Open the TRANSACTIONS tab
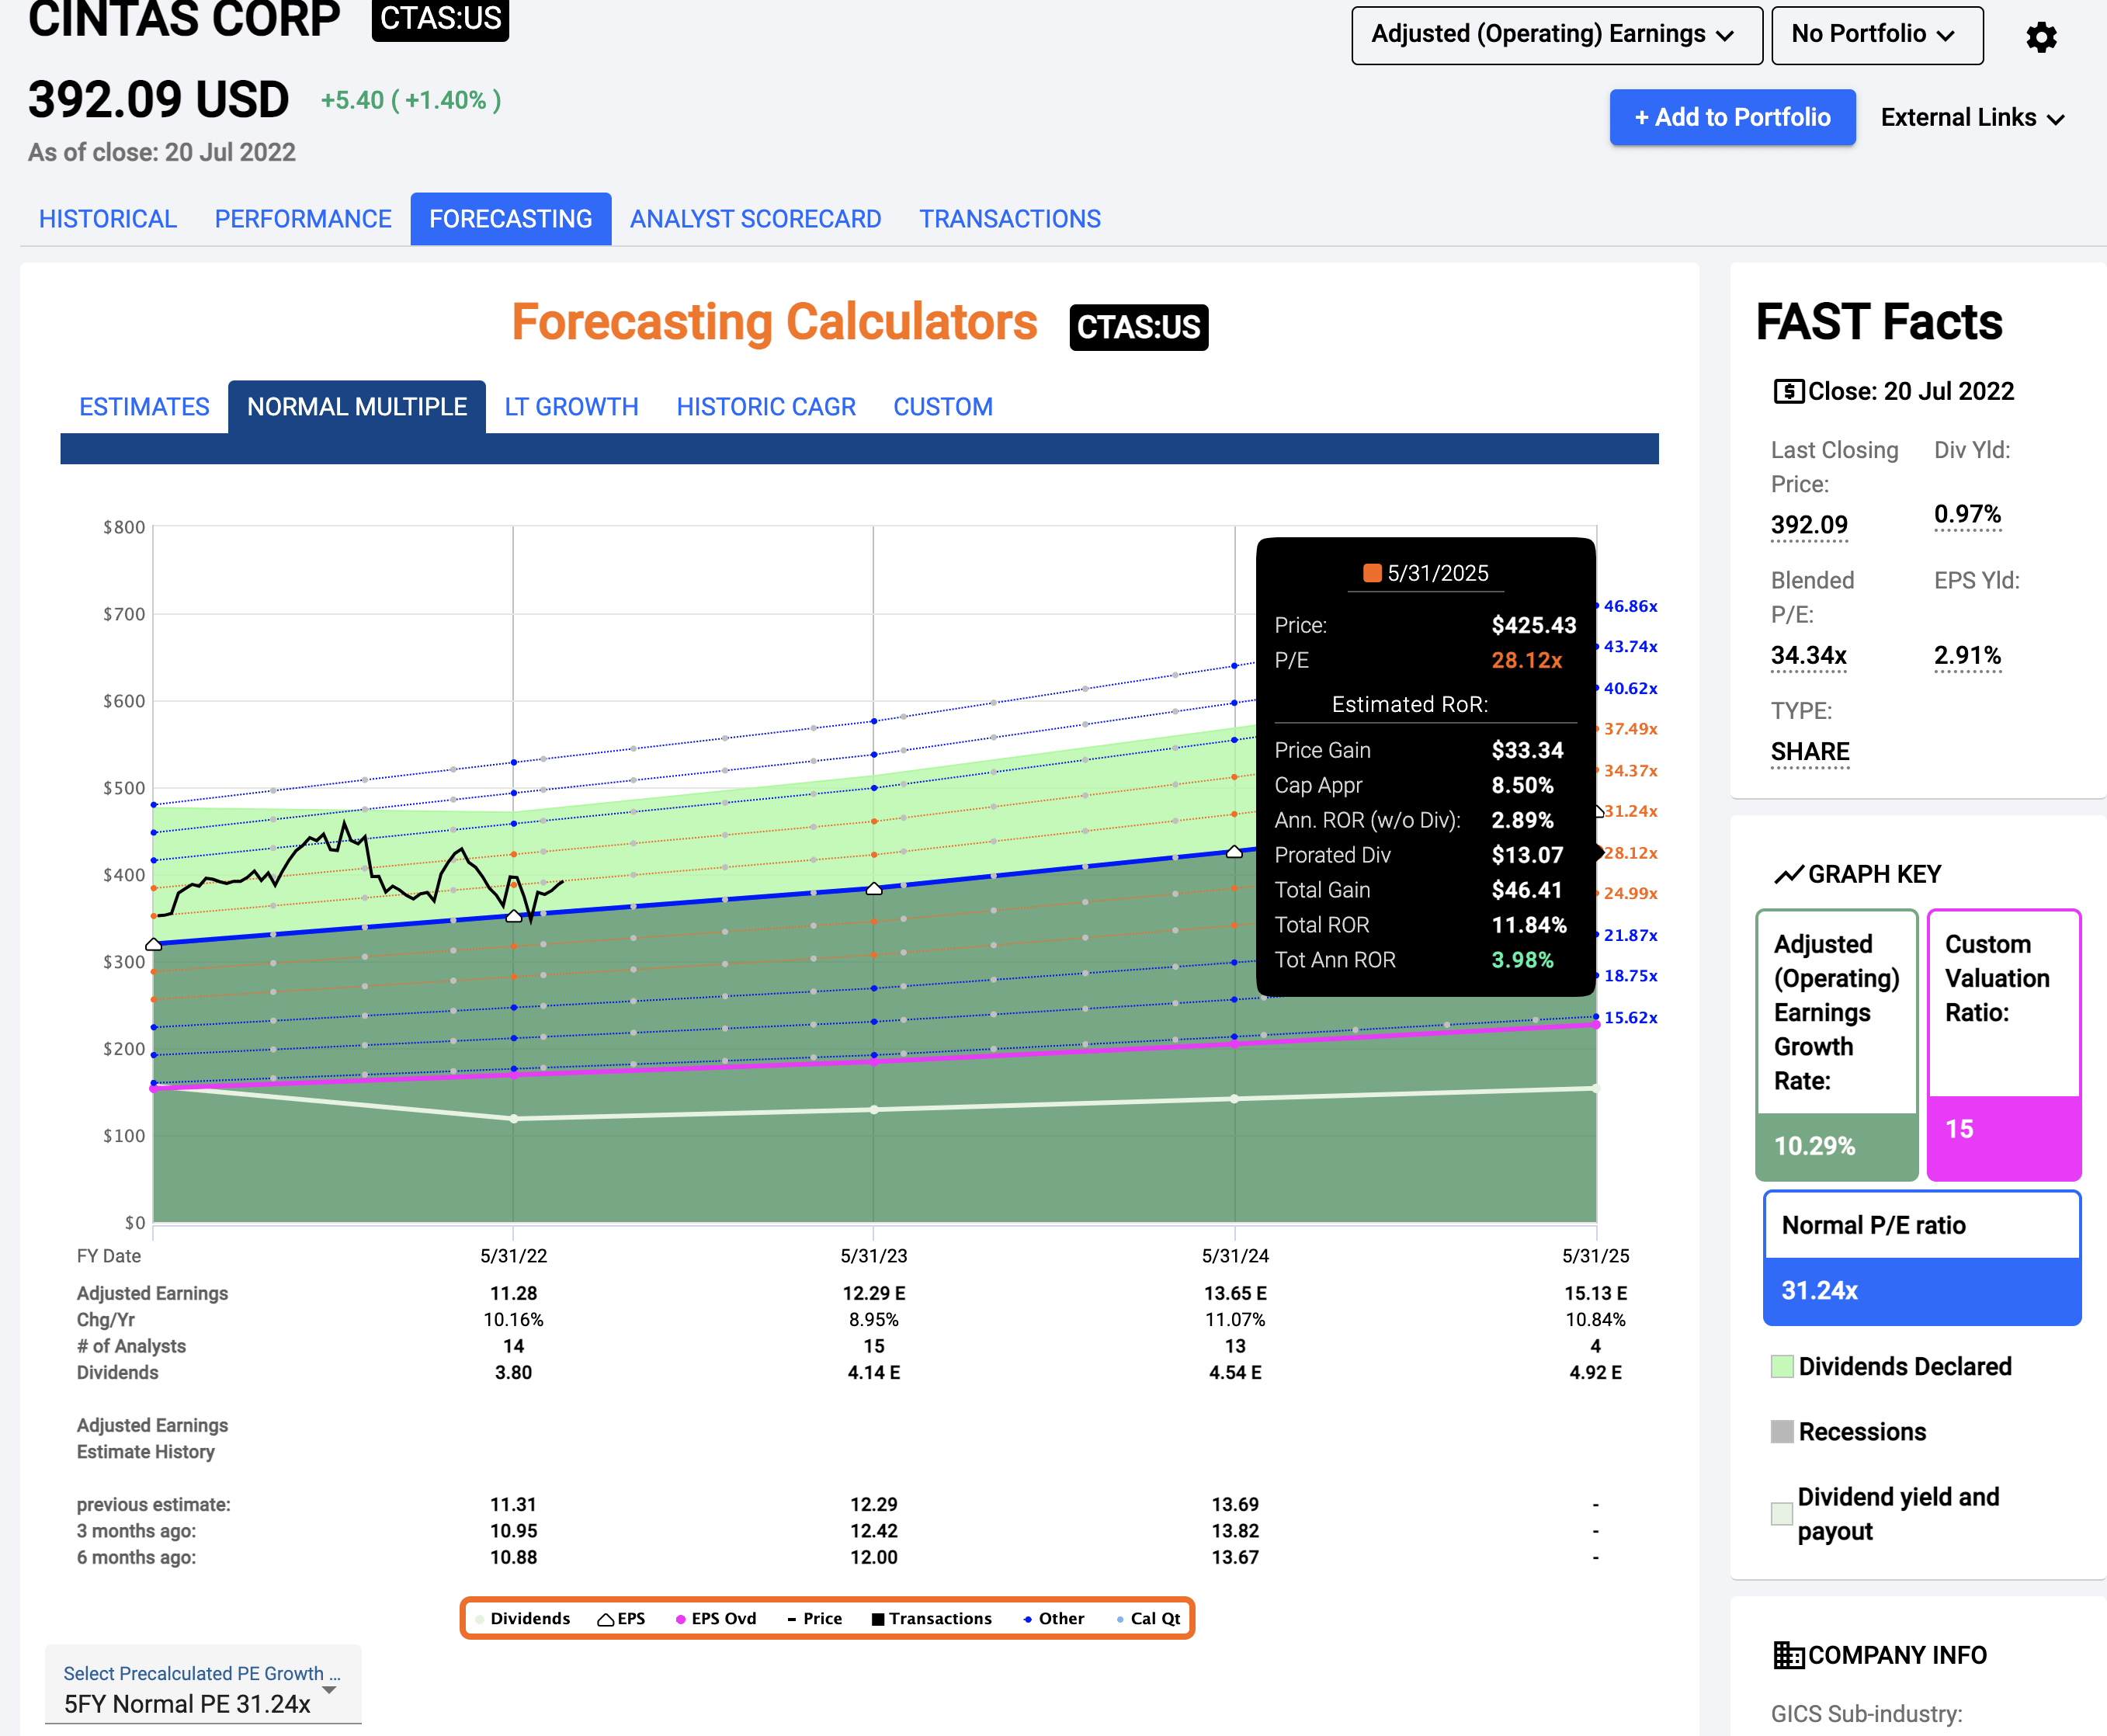This screenshot has height=1736, width=2107. coord(1010,219)
